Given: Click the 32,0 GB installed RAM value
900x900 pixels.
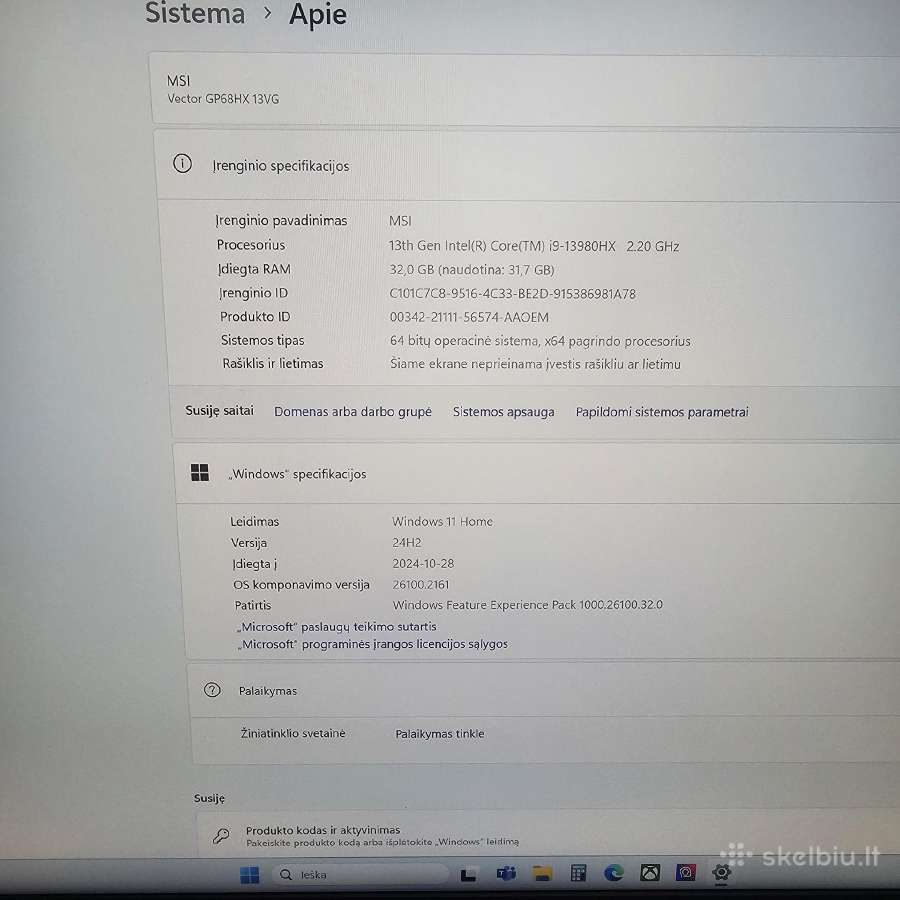Looking at the screenshot, I should (x=472, y=270).
